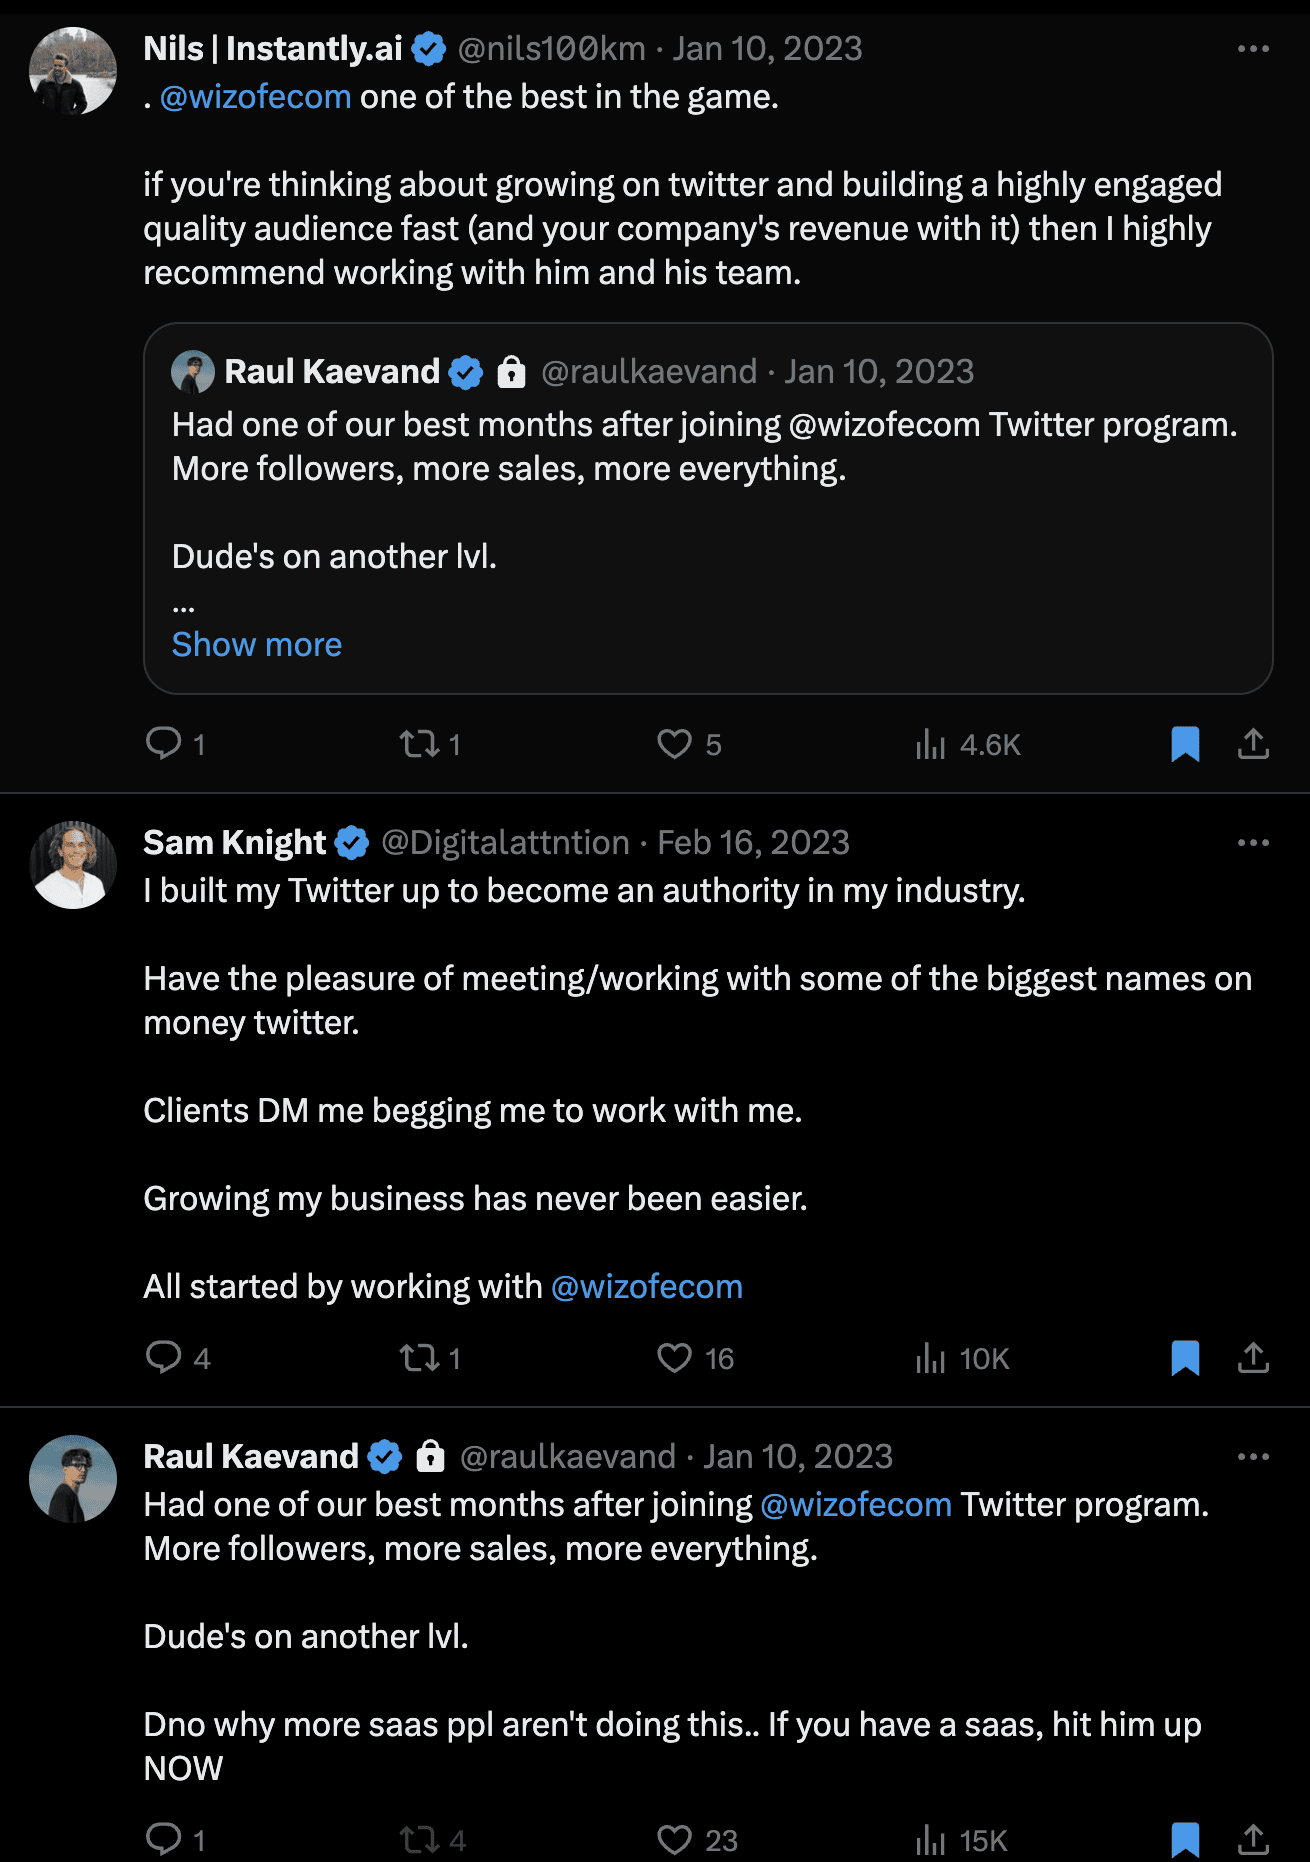The width and height of the screenshot is (1310, 1862).
Task: Remove bookmark from Nils's tweet
Action: (1185, 744)
